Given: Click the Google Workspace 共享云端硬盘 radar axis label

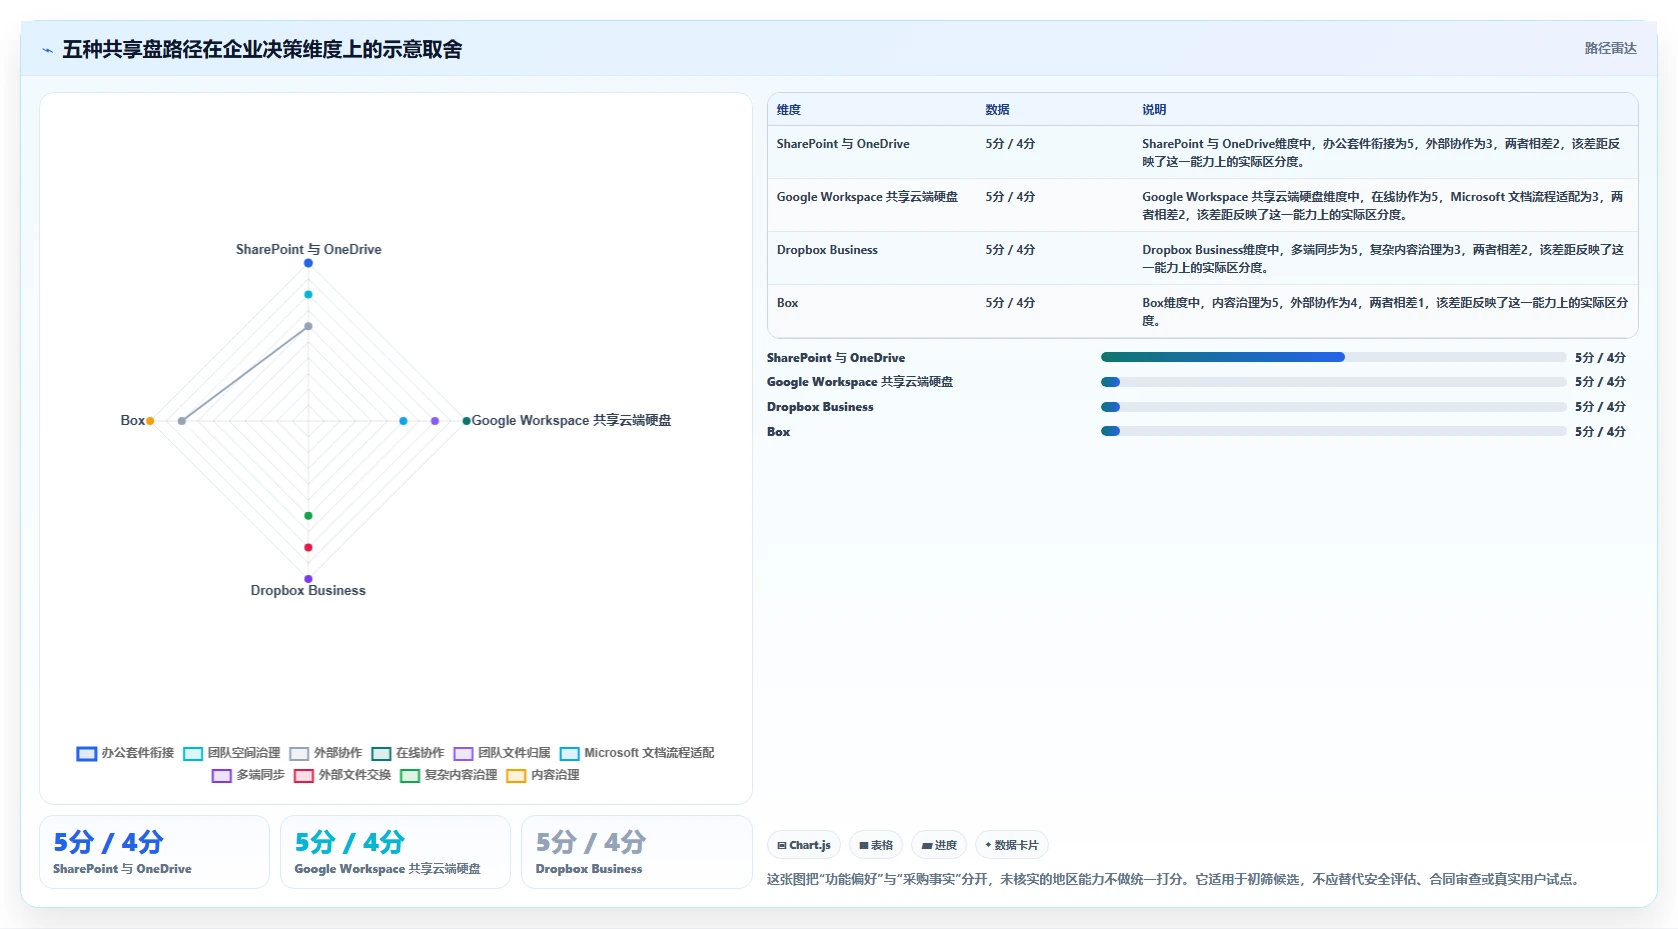Looking at the screenshot, I should tap(571, 420).
